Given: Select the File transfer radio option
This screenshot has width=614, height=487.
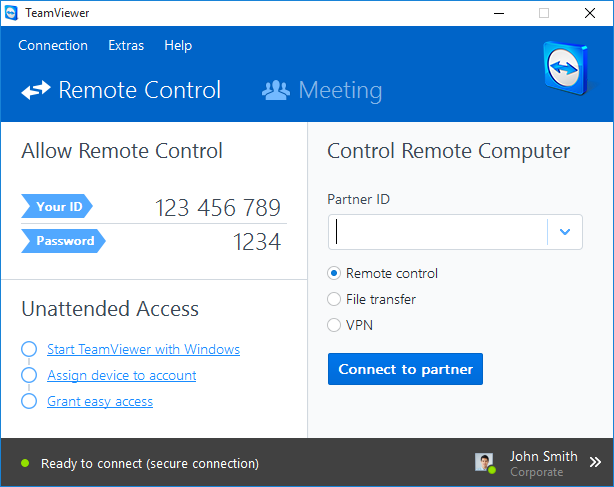Looking at the screenshot, I should click(335, 299).
